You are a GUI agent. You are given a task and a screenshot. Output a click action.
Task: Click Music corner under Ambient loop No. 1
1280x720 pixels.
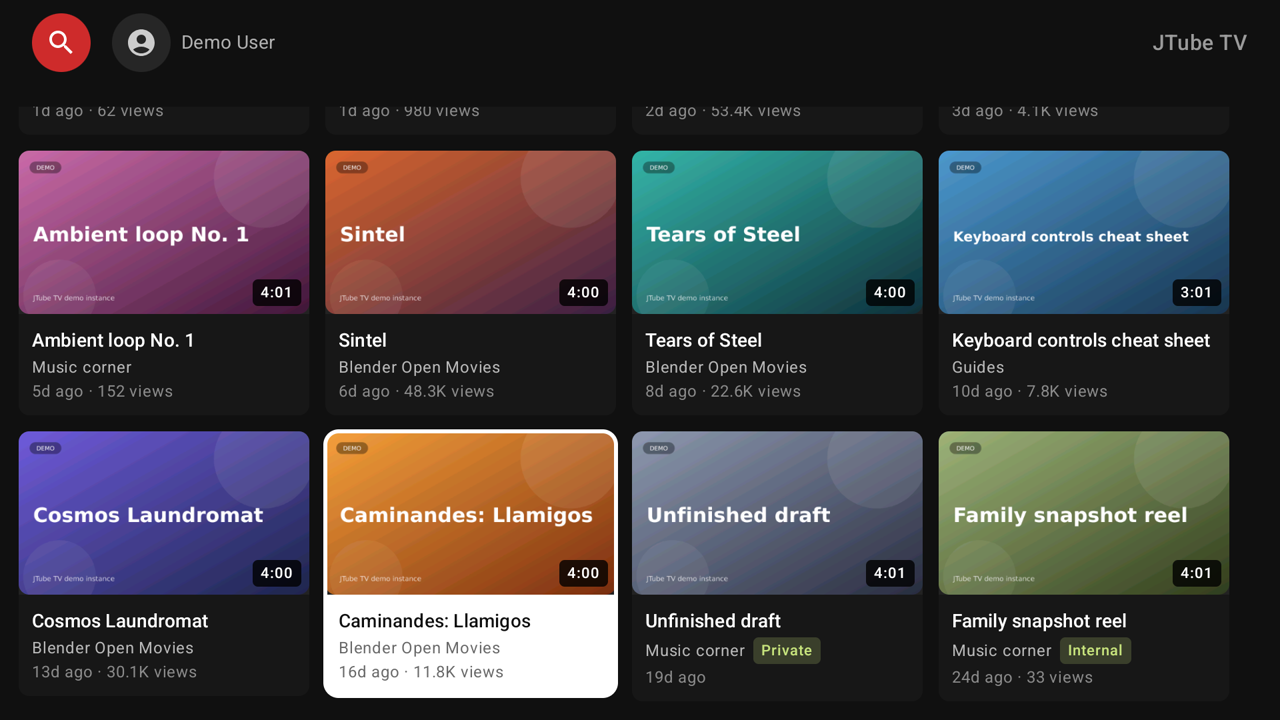(82, 367)
